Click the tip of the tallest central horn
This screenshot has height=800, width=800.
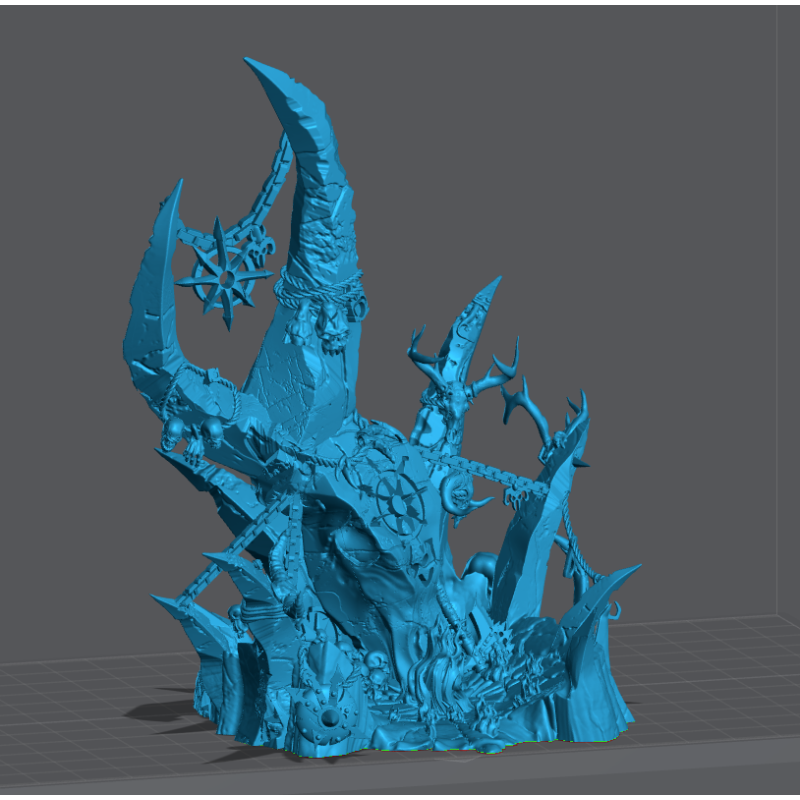[x=251, y=64]
